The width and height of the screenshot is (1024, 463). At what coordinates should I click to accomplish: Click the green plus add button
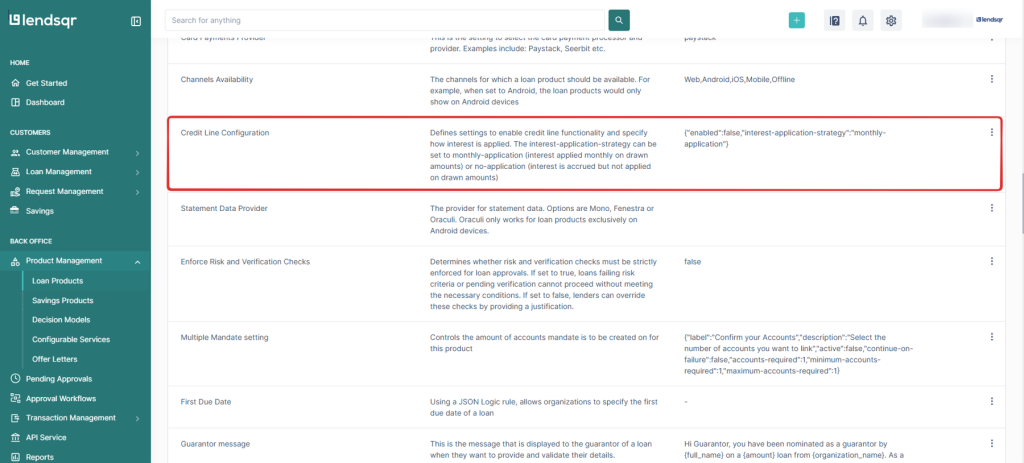coord(796,20)
